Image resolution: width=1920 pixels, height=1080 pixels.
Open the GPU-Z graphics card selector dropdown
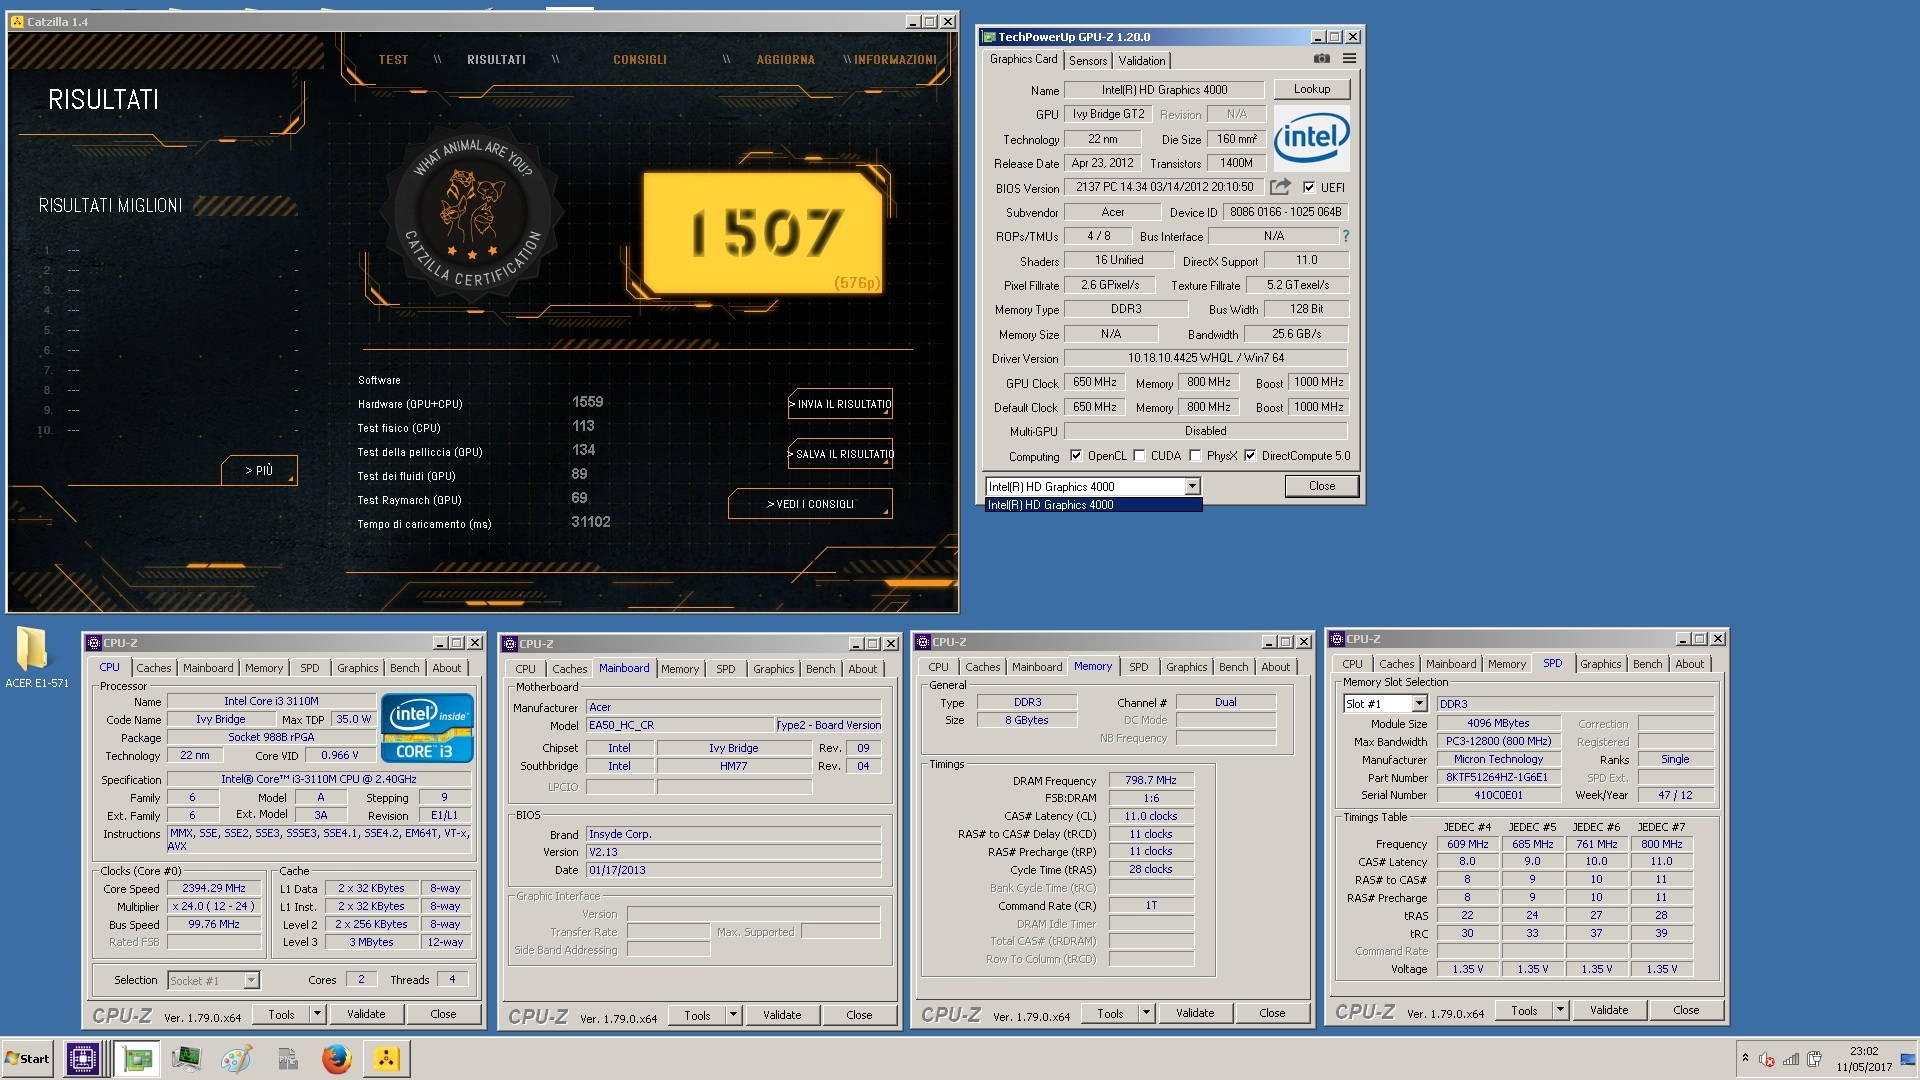click(1192, 487)
